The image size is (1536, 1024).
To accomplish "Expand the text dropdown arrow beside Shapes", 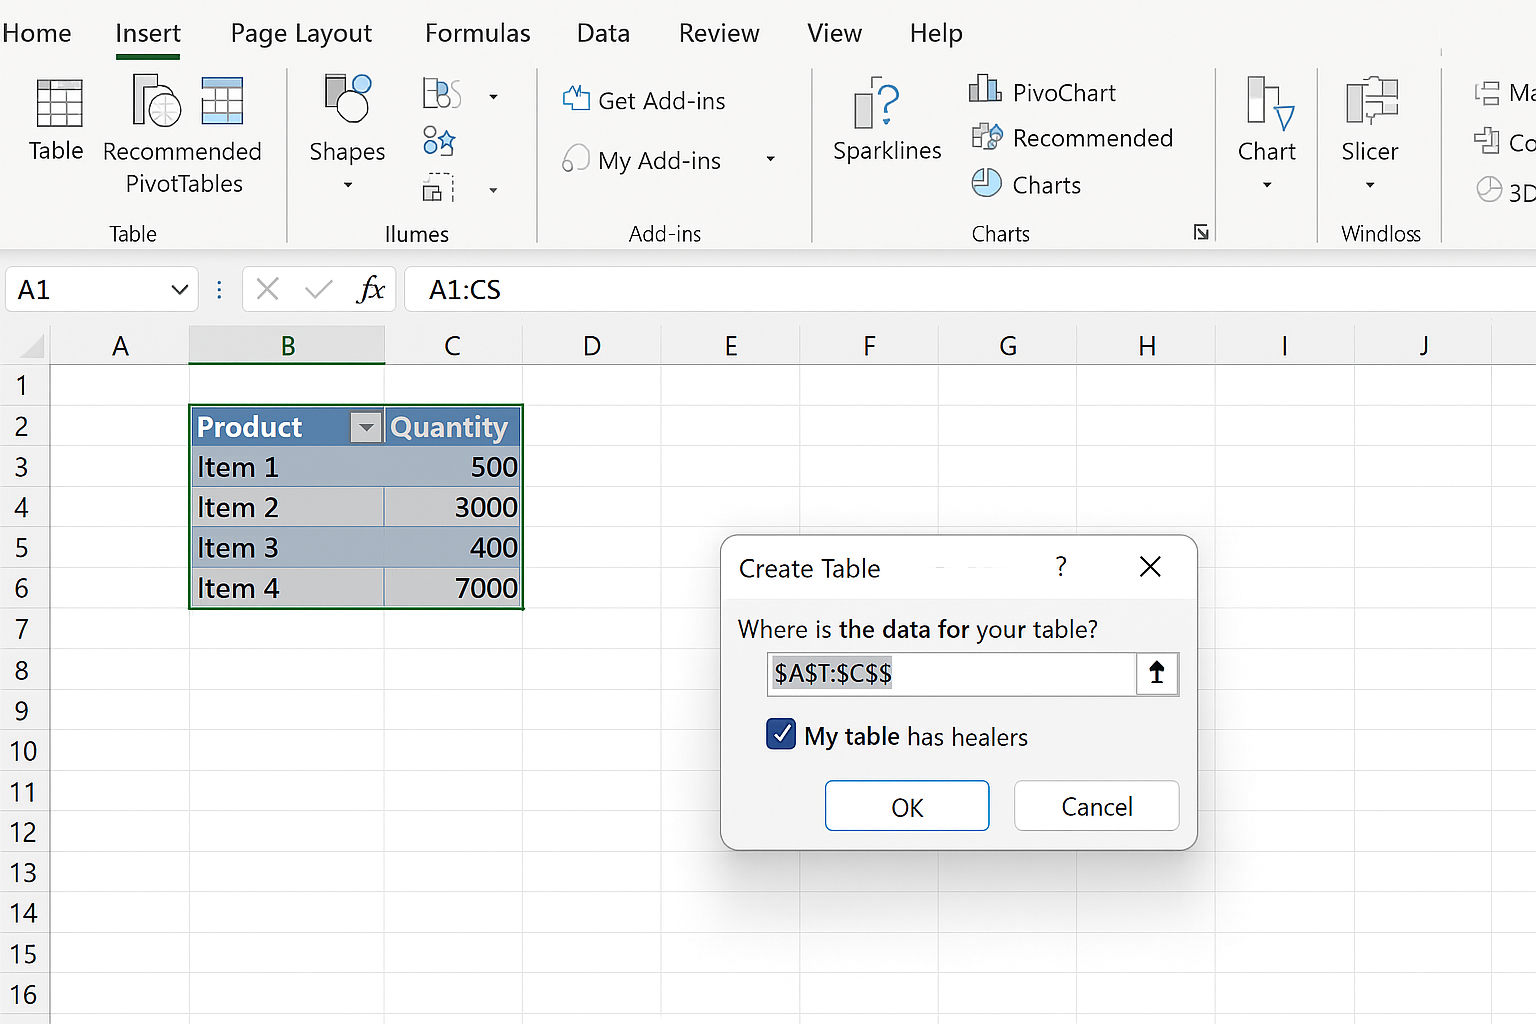I will [493, 97].
